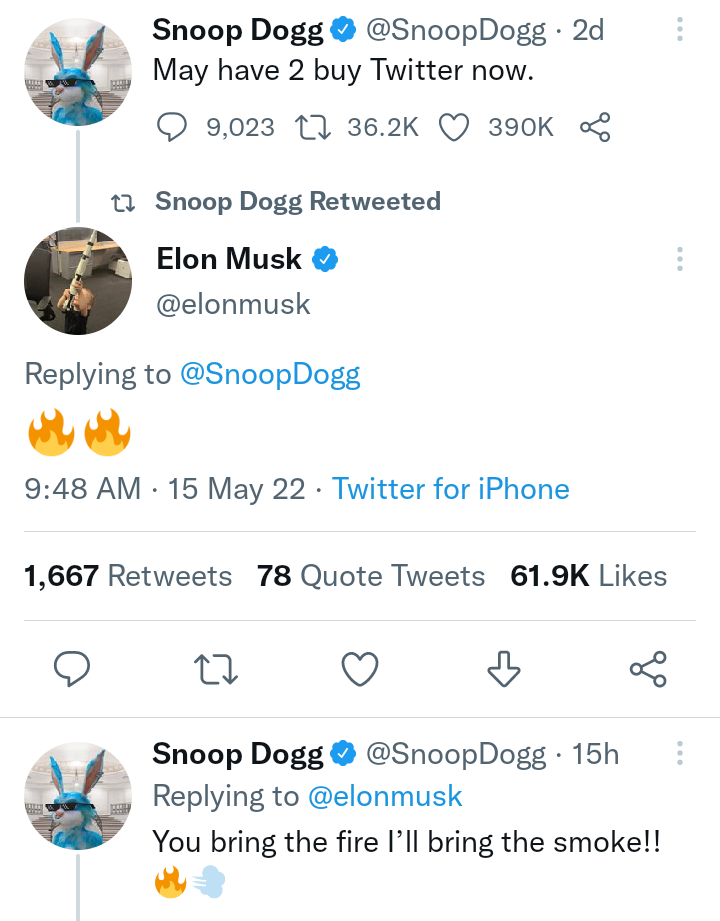Open more options on Snoop Dogg's top tweet
Image resolution: width=720 pixels, height=921 pixels.
click(x=680, y=31)
